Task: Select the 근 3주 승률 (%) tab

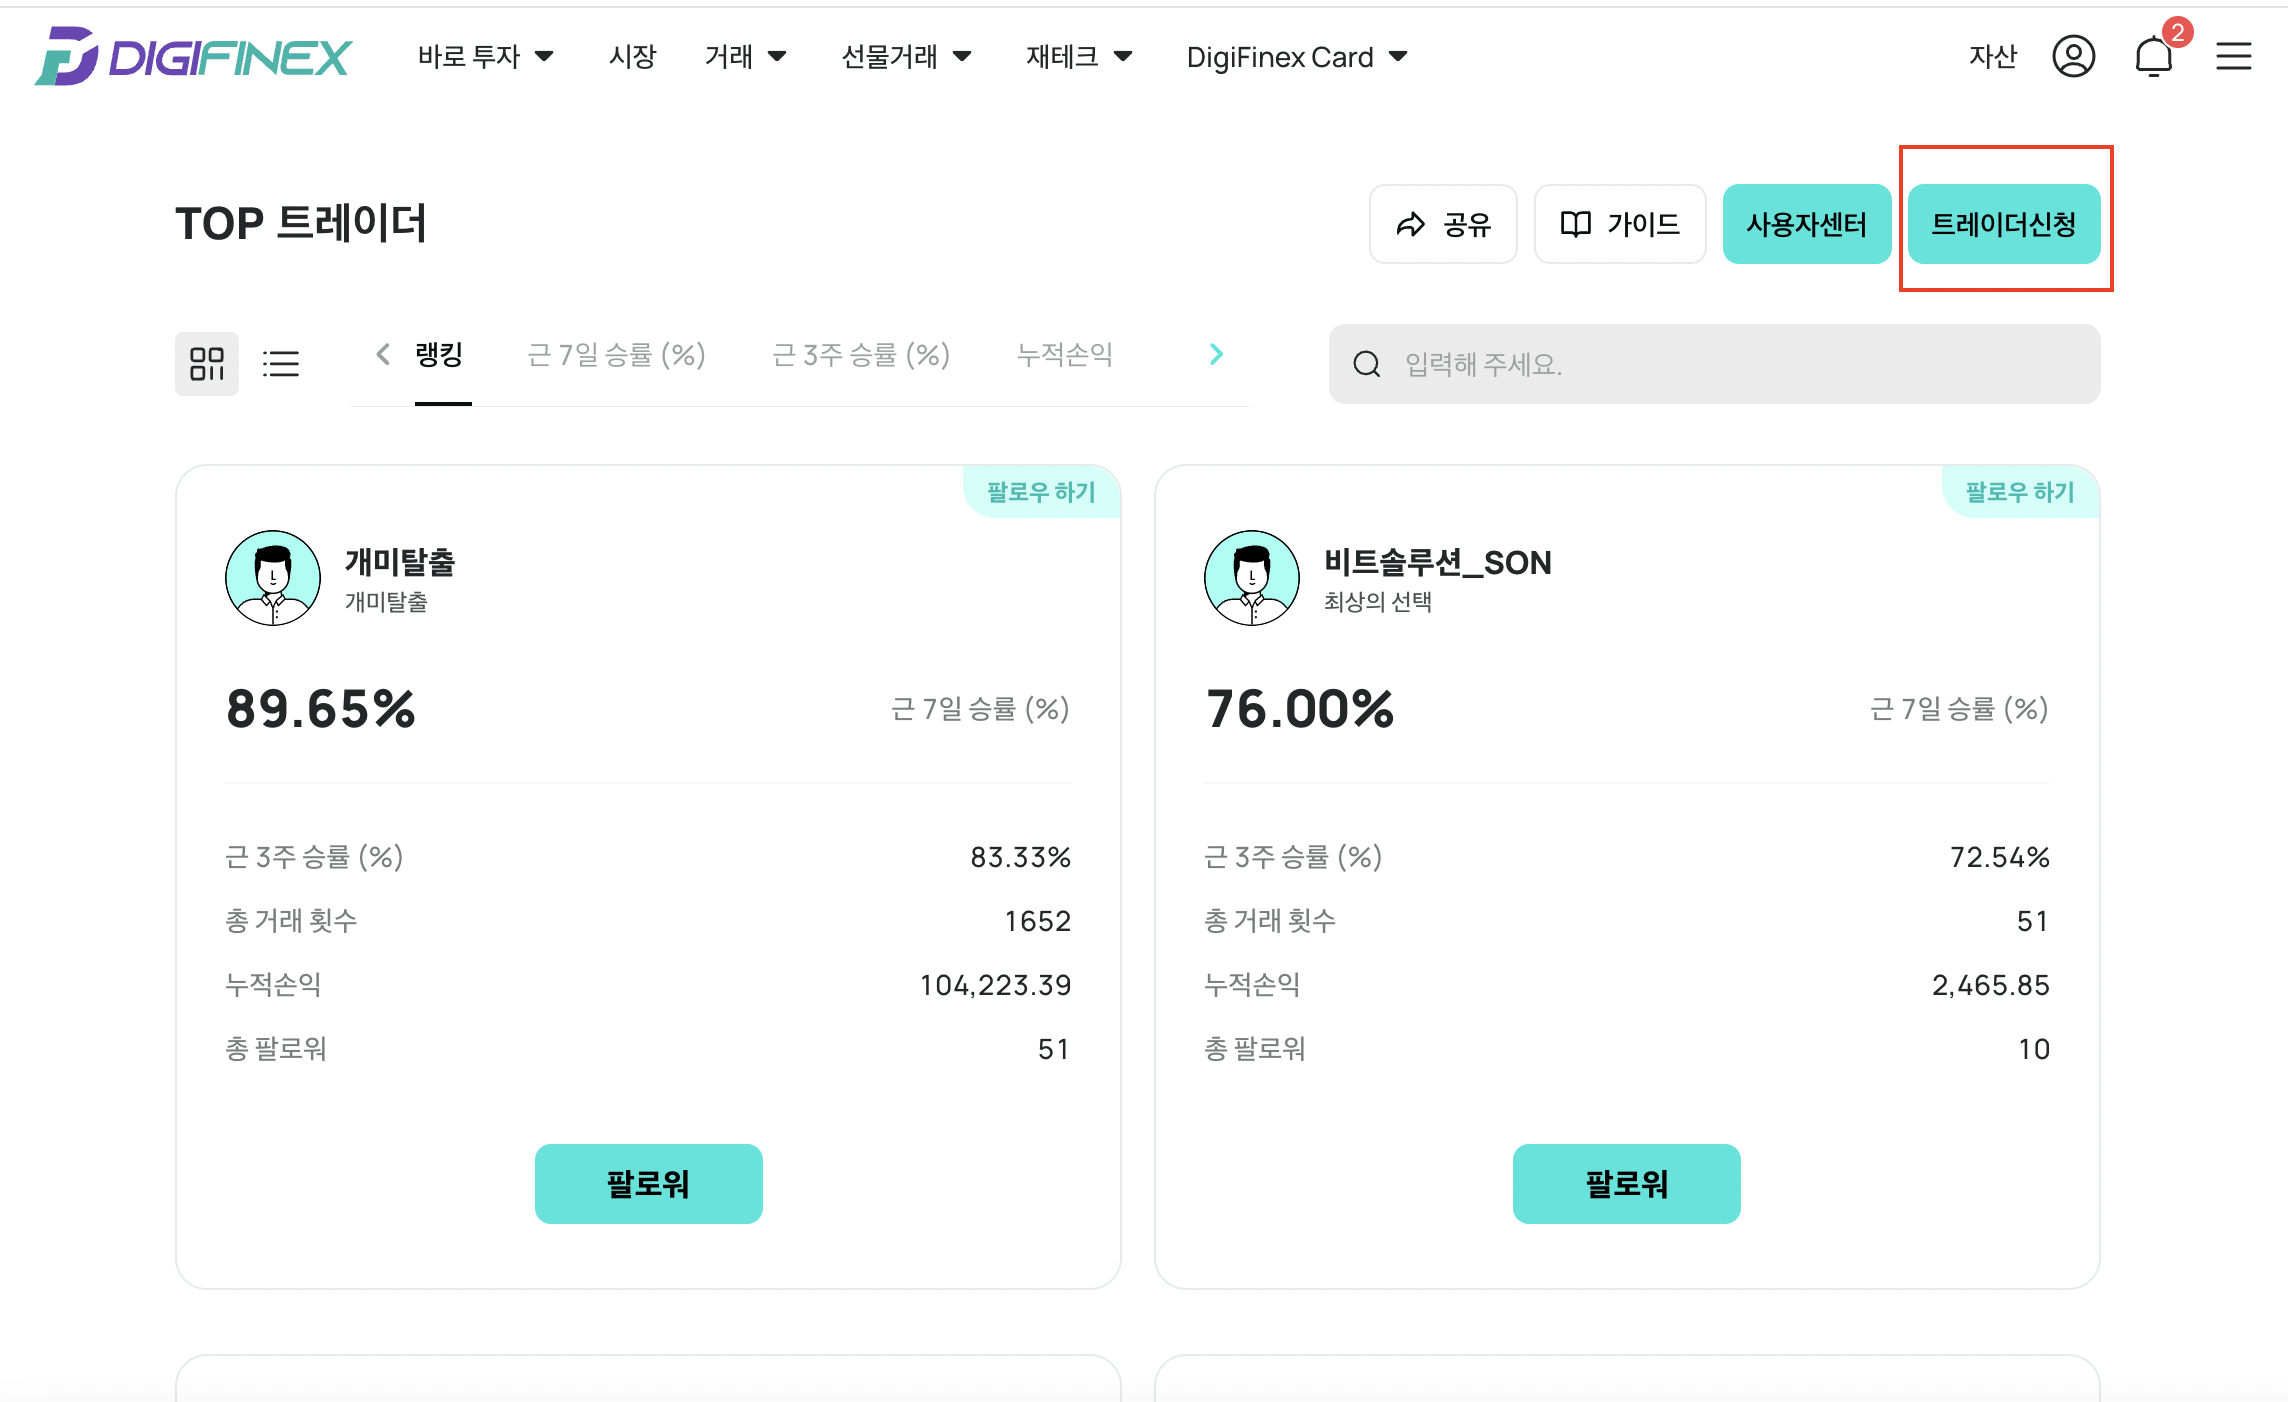Action: point(861,355)
